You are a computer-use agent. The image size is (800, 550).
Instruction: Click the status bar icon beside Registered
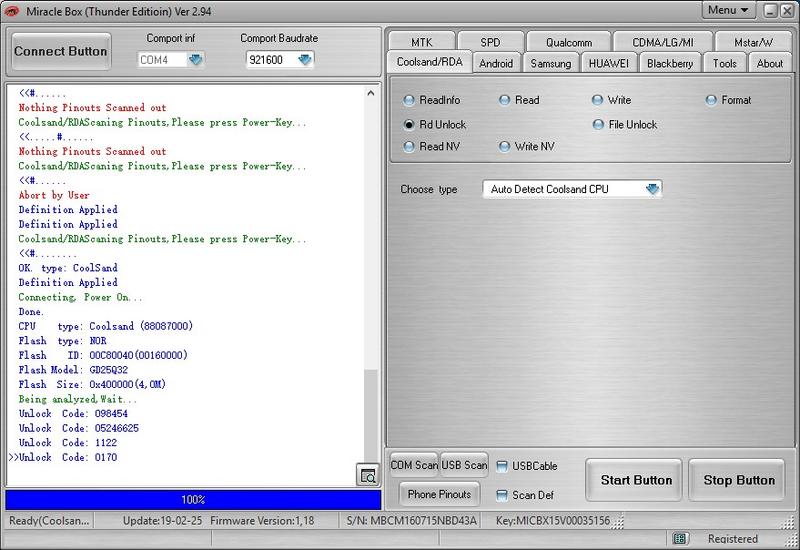[x=679, y=538]
